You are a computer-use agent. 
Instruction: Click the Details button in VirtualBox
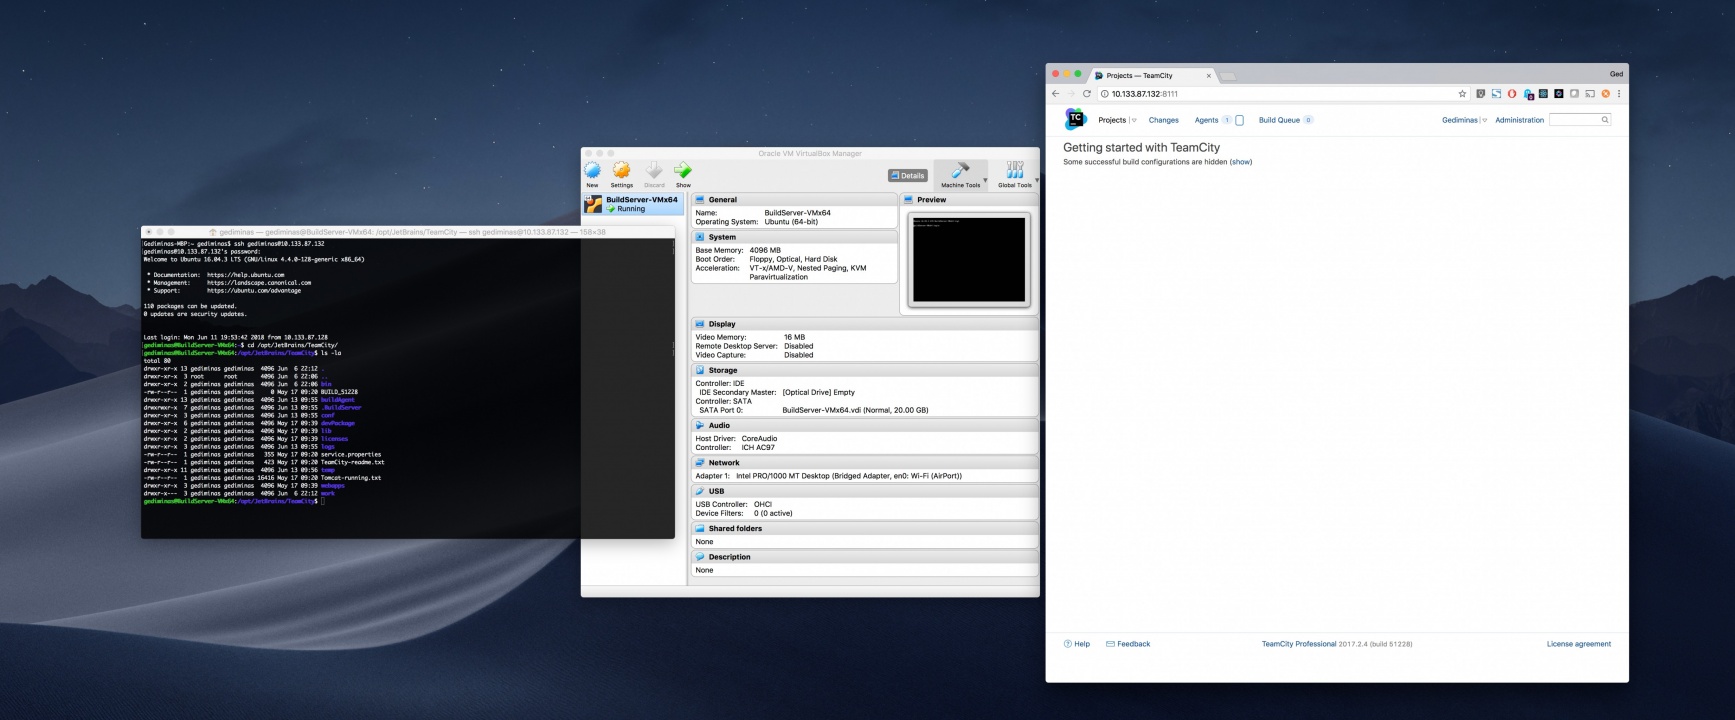coord(908,175)
